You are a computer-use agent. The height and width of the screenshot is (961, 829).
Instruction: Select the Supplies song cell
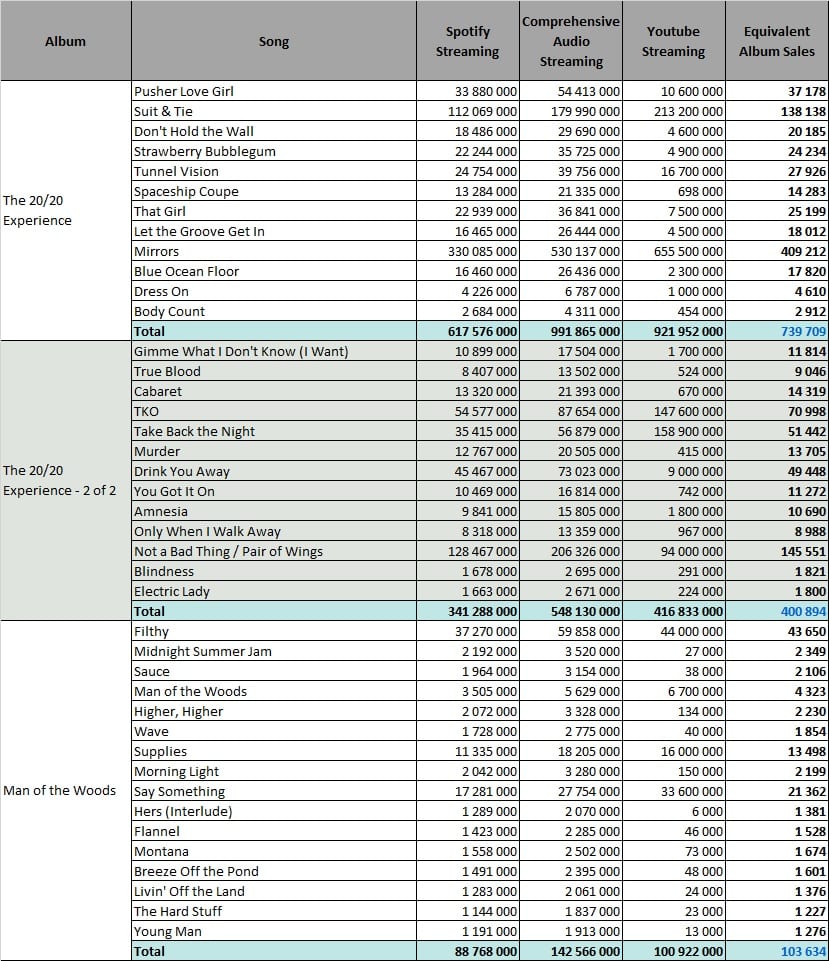[274, 751]
